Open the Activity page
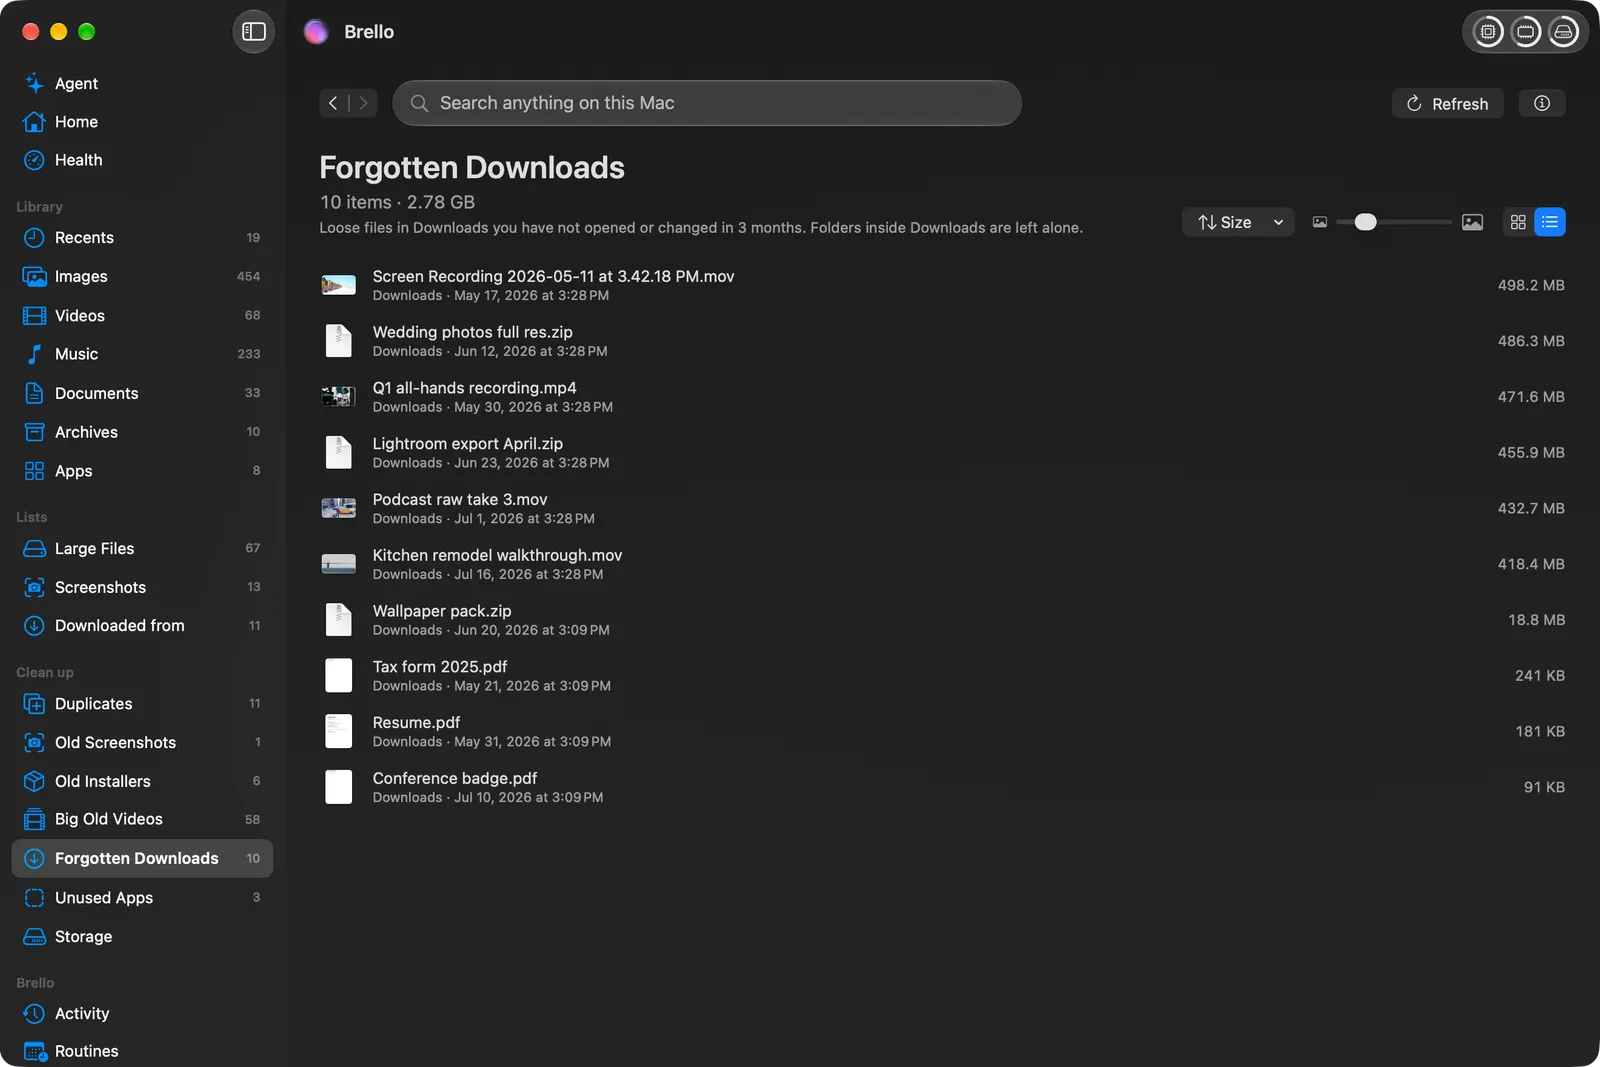 (x=142, y=1014)
